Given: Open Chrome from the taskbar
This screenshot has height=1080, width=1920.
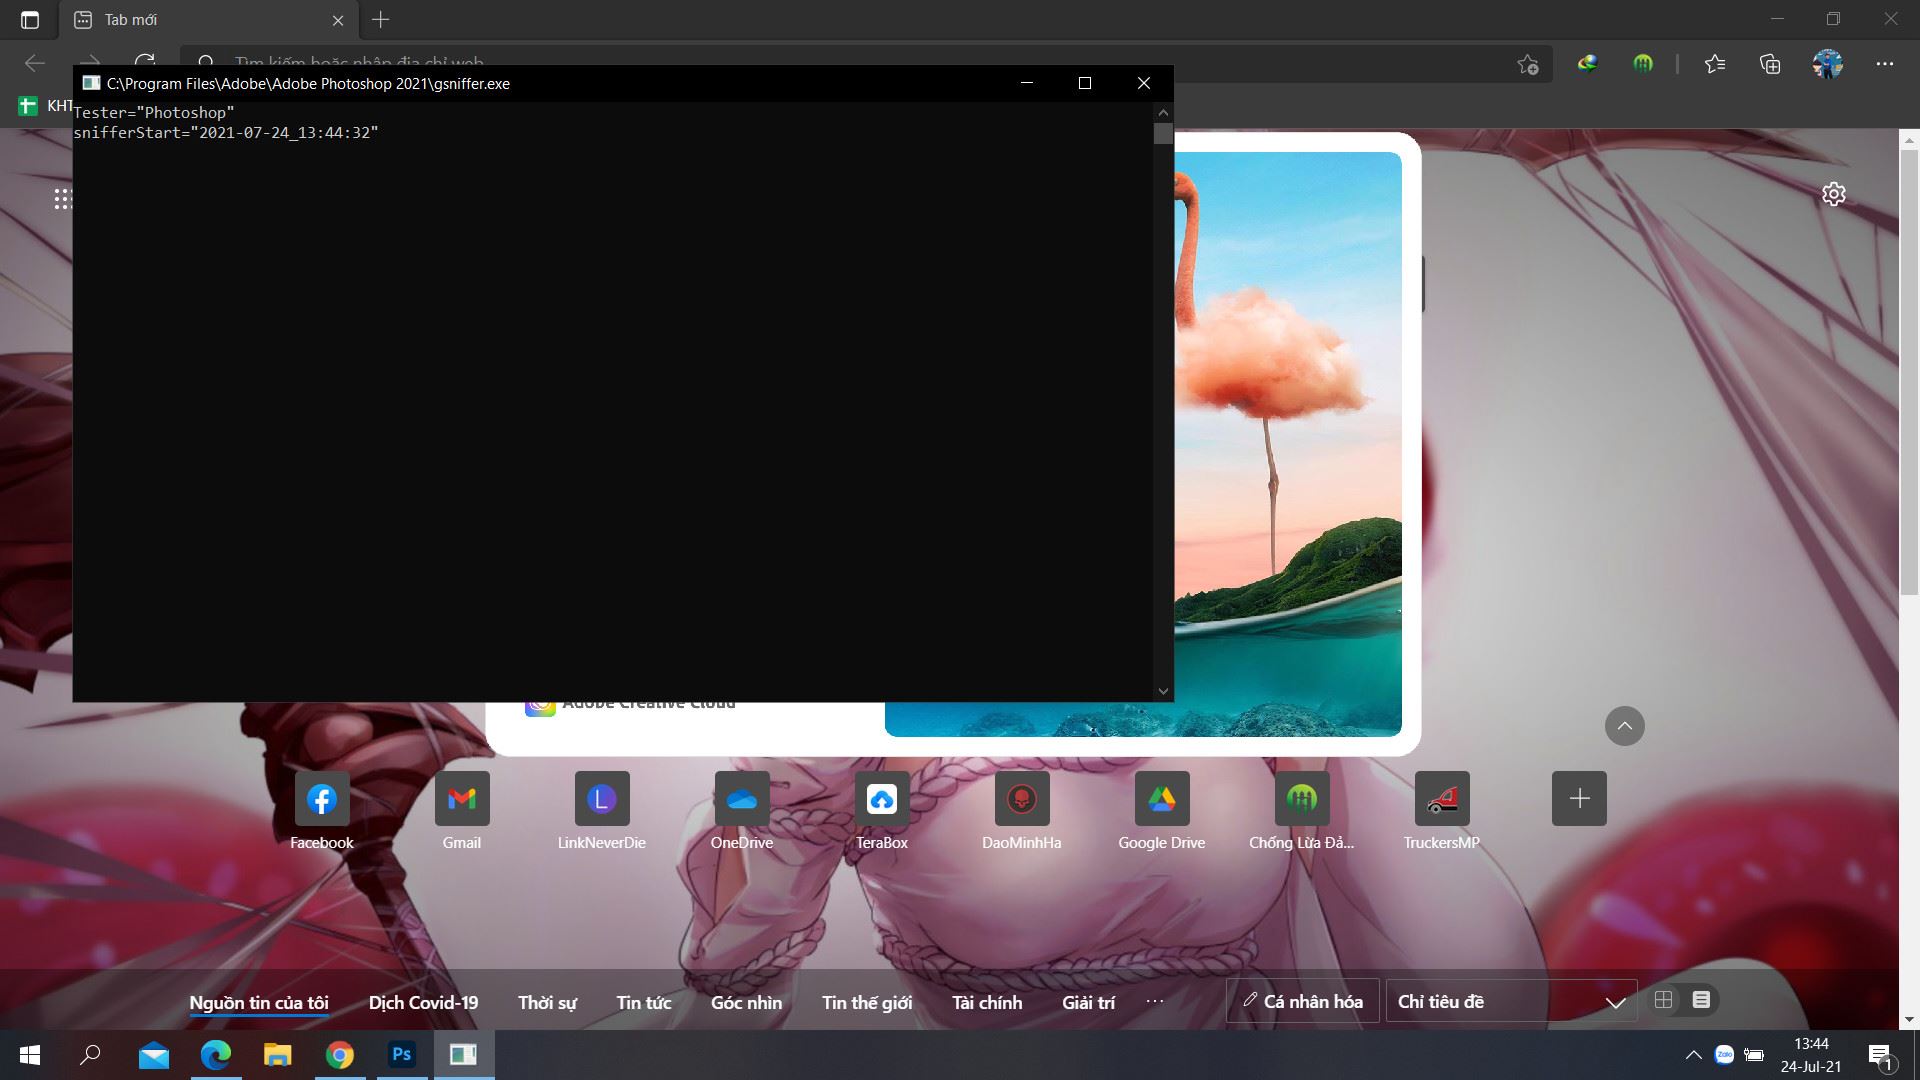Looking at the screenshot, I should [340, 1055].
